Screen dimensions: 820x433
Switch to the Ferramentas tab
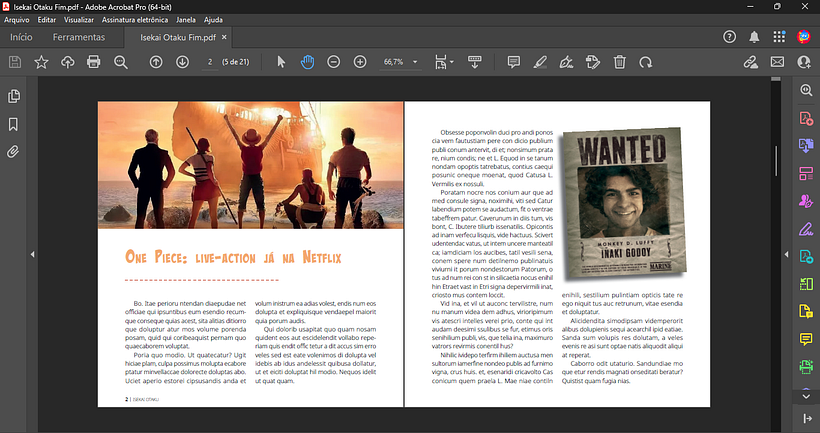[79, 37]
